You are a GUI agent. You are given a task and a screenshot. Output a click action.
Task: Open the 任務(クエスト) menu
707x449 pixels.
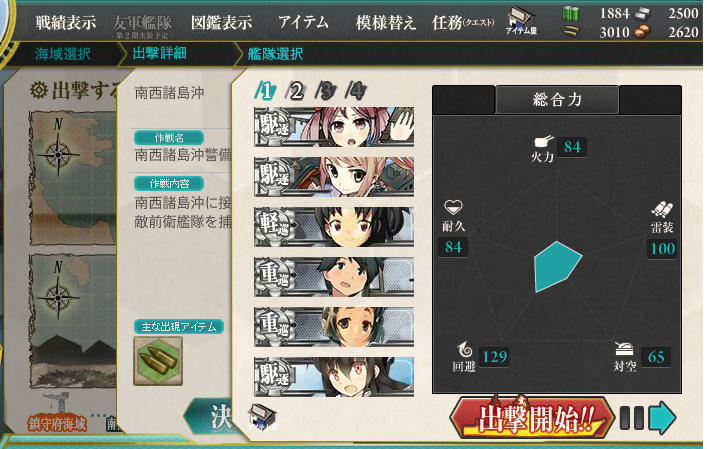tap(463, 22)
